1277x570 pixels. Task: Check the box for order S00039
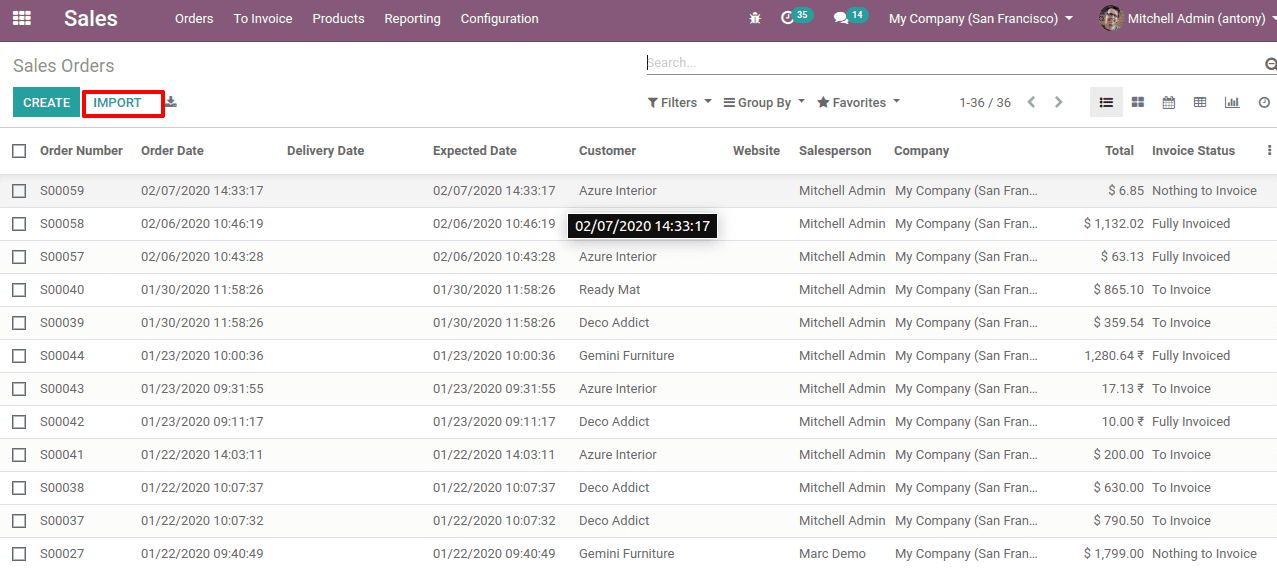pos(19,323)
